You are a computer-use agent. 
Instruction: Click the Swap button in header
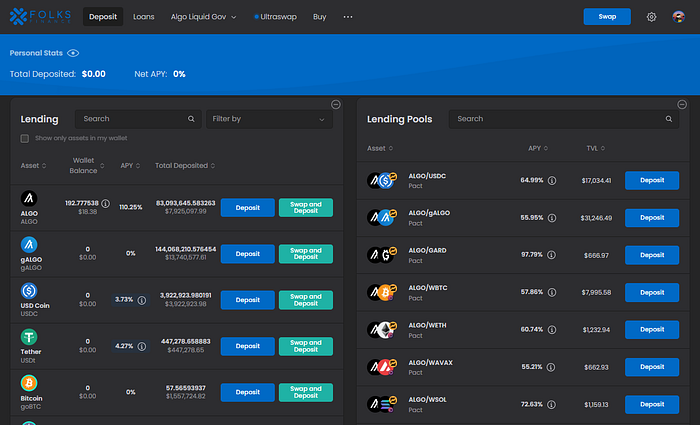coord(607,17)
